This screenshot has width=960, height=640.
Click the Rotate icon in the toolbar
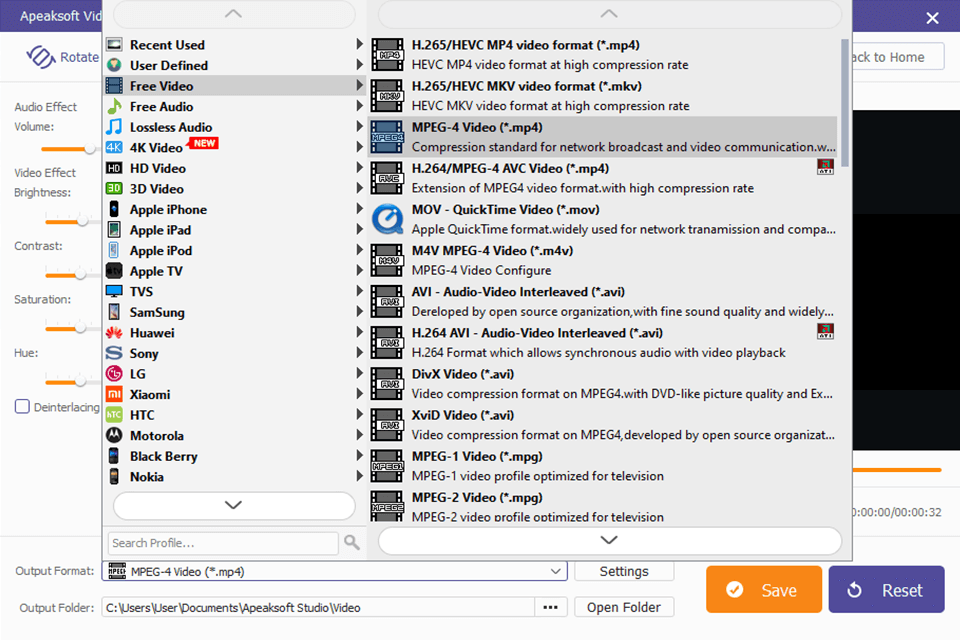click(x=40, y=57)
